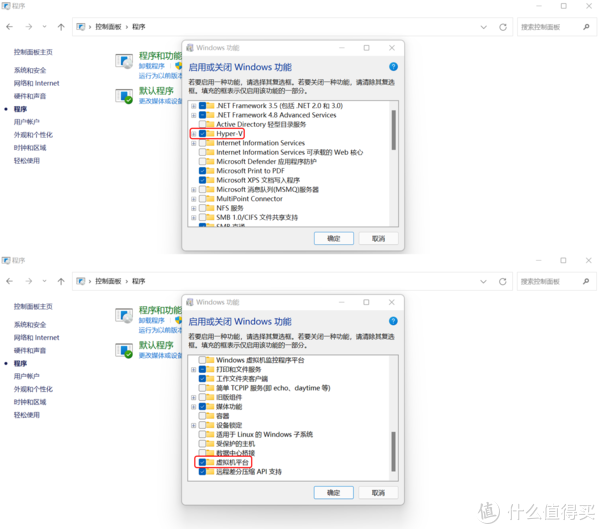The width and height of the screenshot is (600, 529).
Task: Click 控制面板主页 link in top window
Action: point(33,52)
